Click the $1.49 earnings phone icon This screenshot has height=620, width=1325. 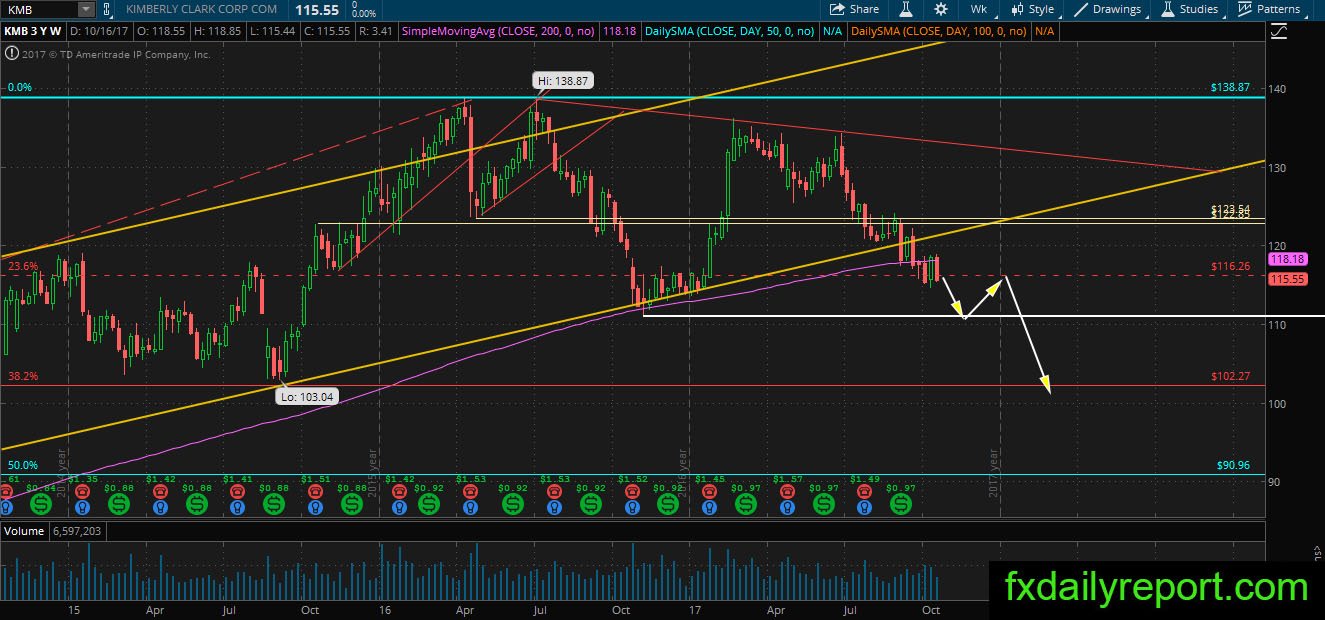click(865, 491)
